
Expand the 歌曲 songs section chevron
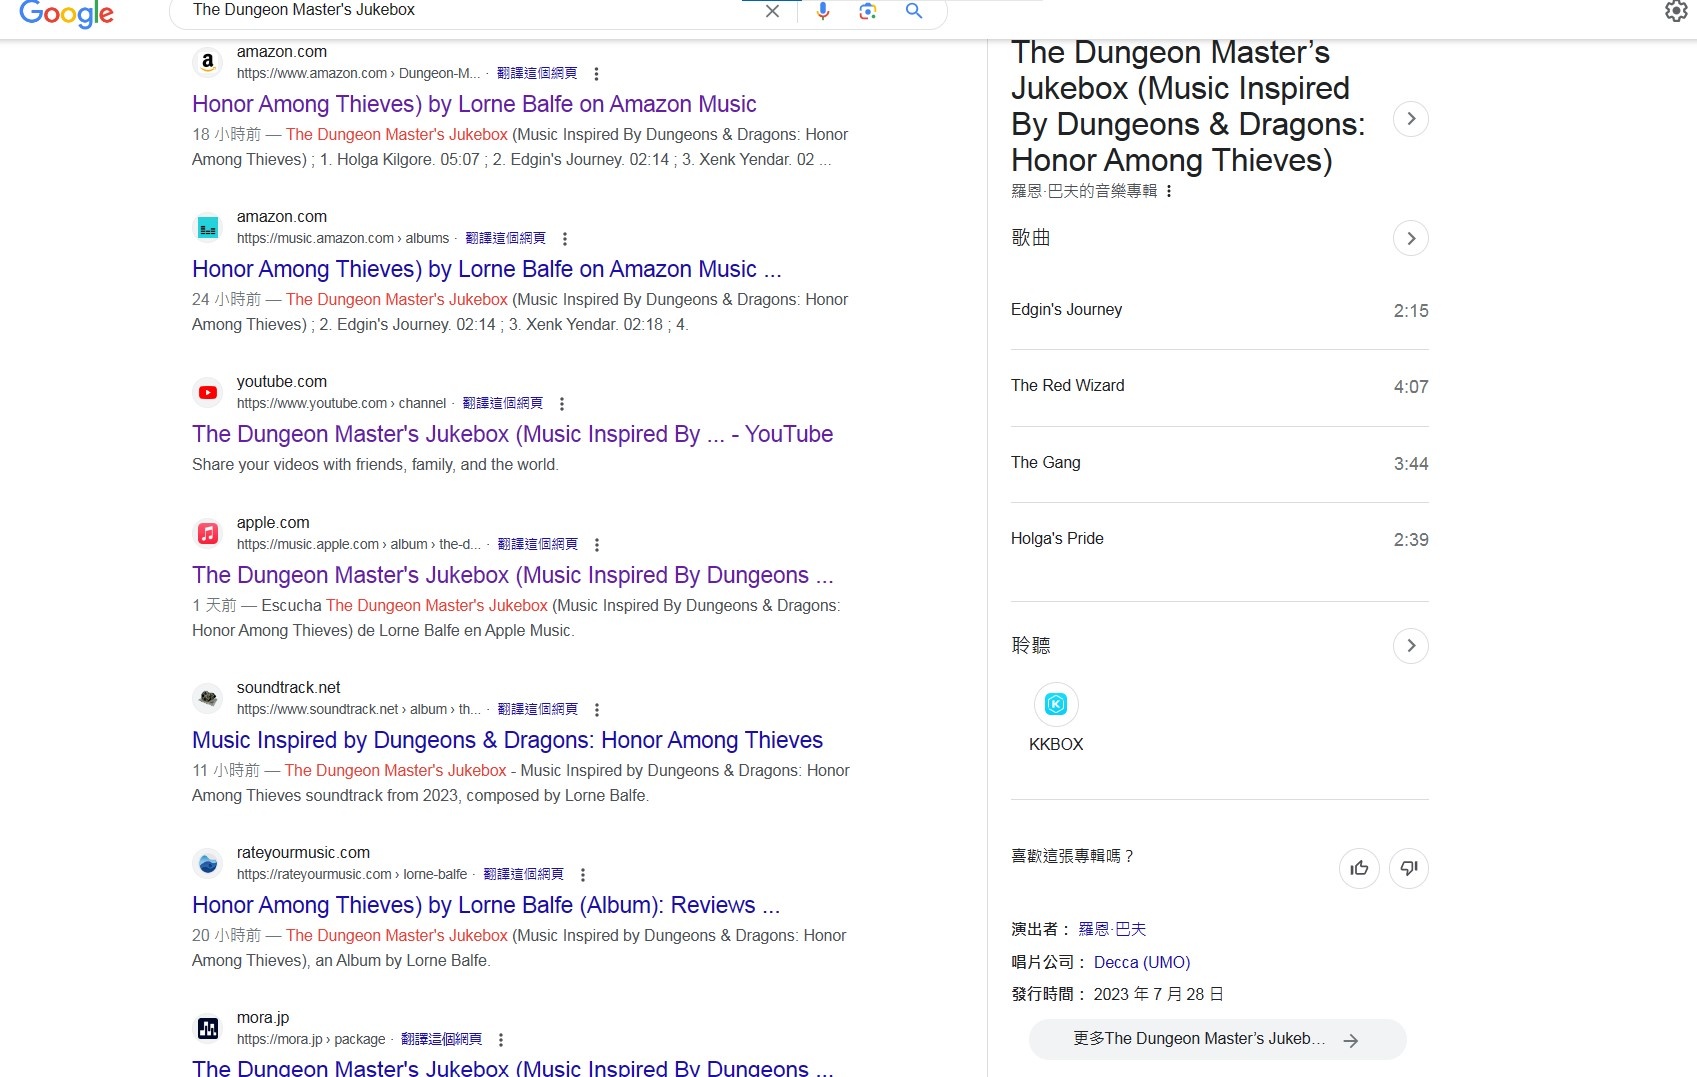(1411, 238)
